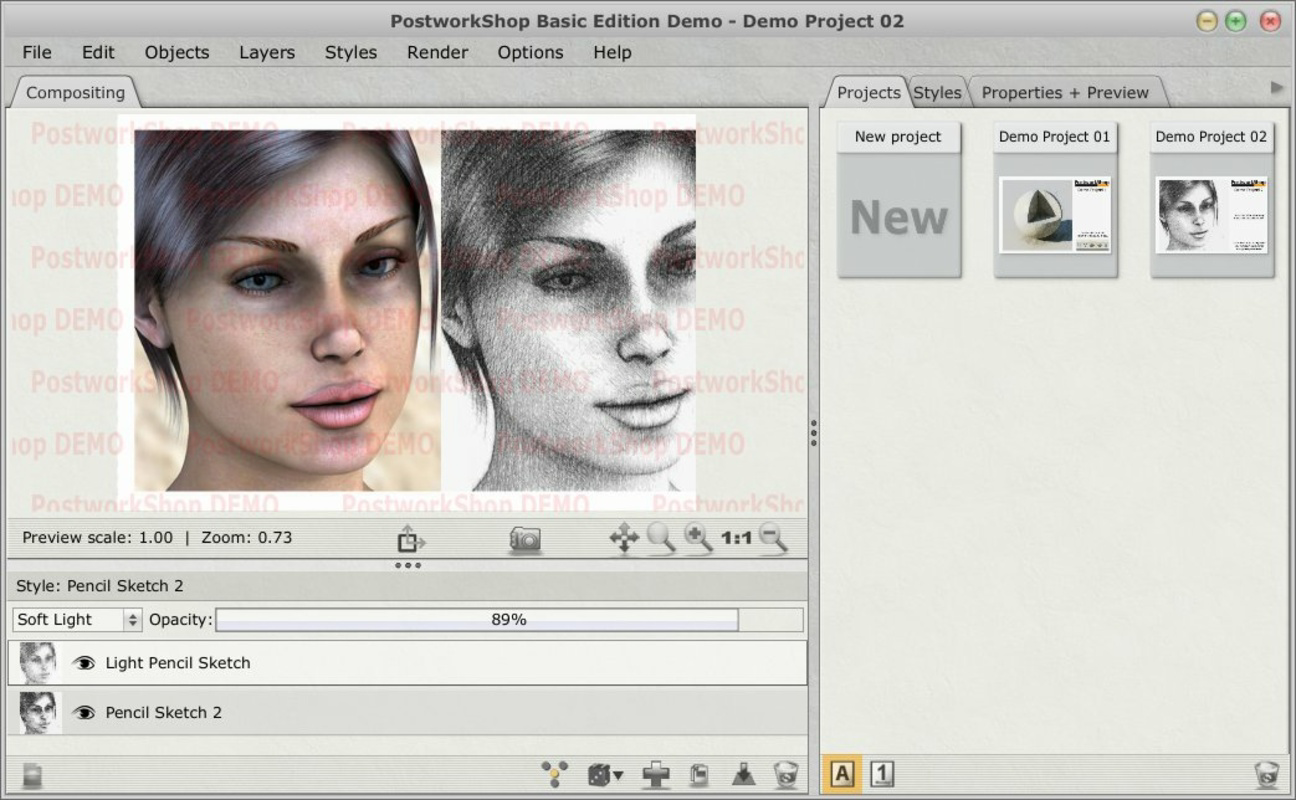
Task: Click the Opacity slider at 89%
Action: [x=509, y=620]
